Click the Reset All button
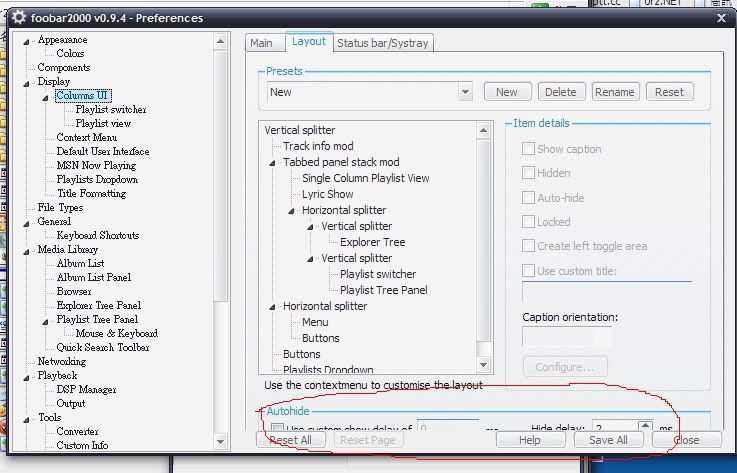 point(291,440)
